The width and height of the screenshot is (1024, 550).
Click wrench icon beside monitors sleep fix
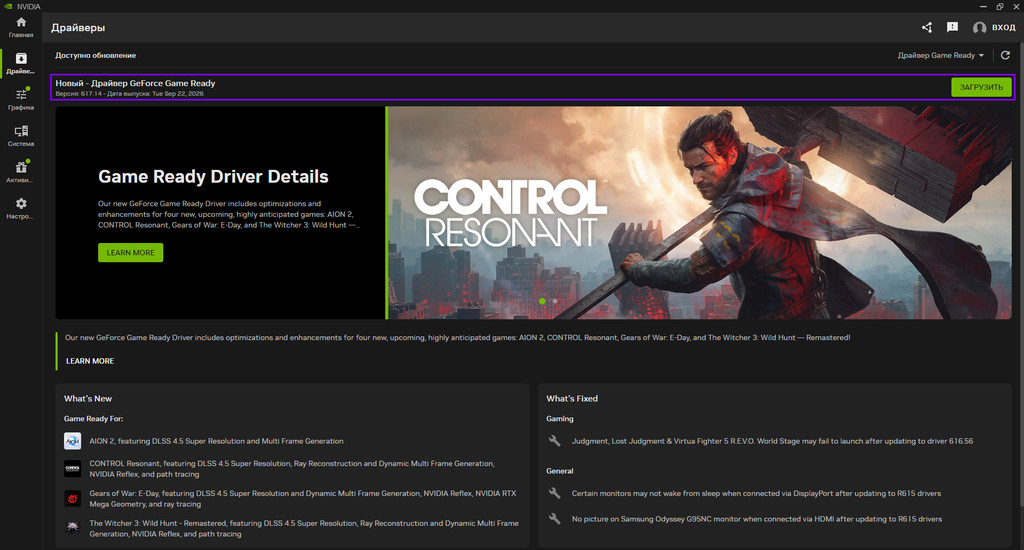[x=554, y=493]
